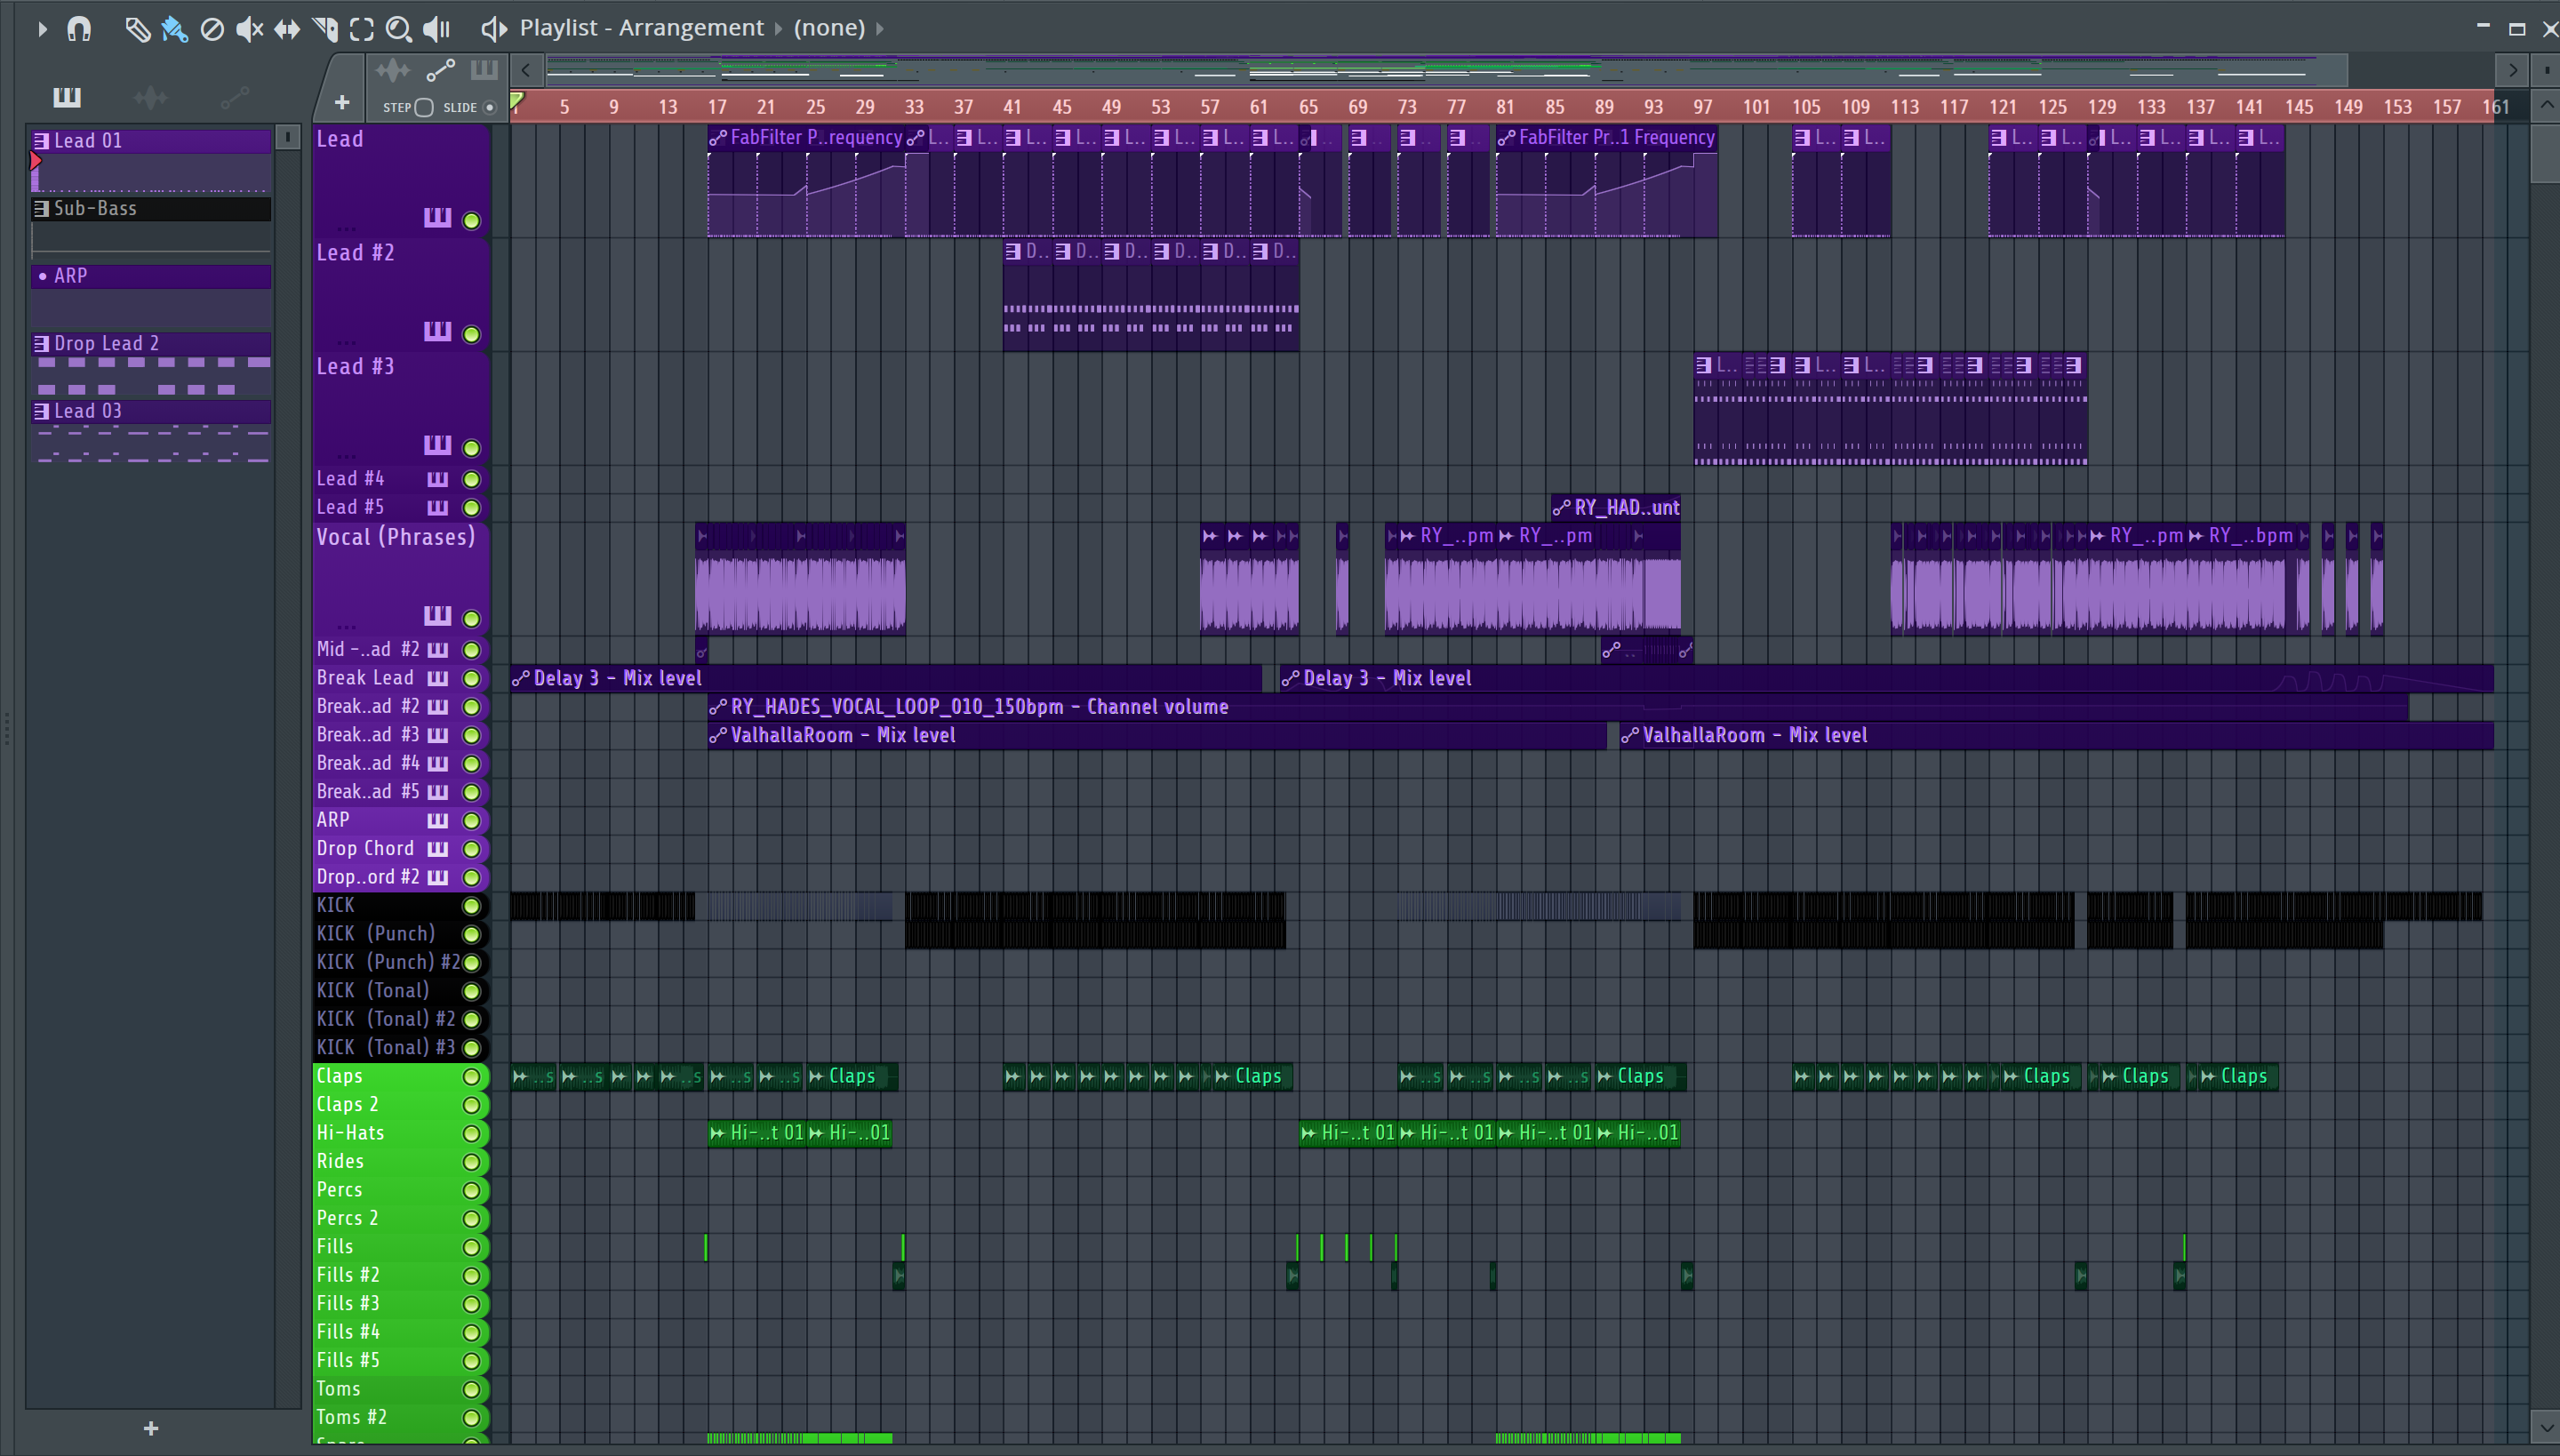Screen dimensions: 2560x1456
Task: Select the Perc 2 track header
Action: tap(400, 1218)
